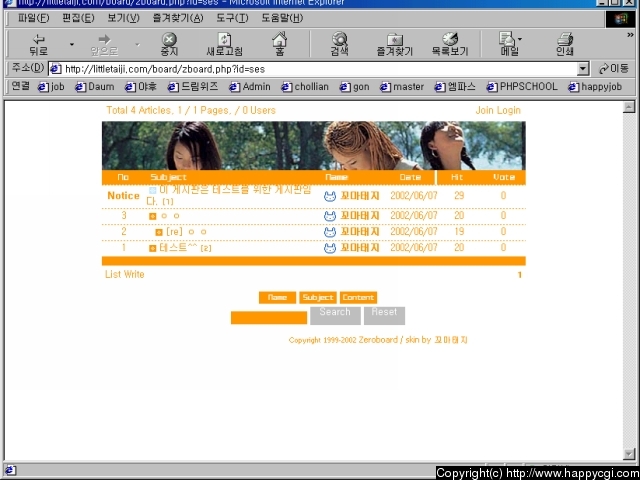This screenshot has height=480, width=640.
Task: Open the Search (검색) toolbar icon
Action: [340, 44]
